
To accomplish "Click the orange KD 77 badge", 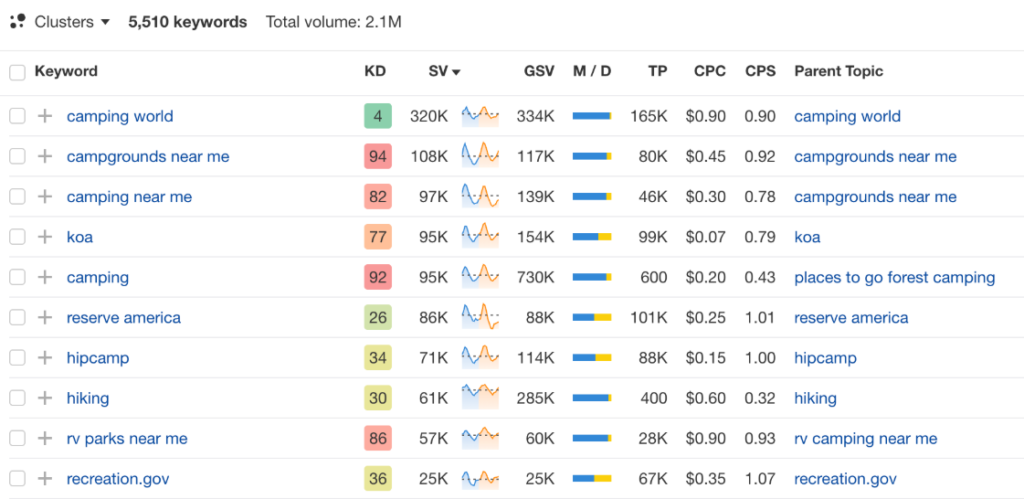I will tap(377, 237).
